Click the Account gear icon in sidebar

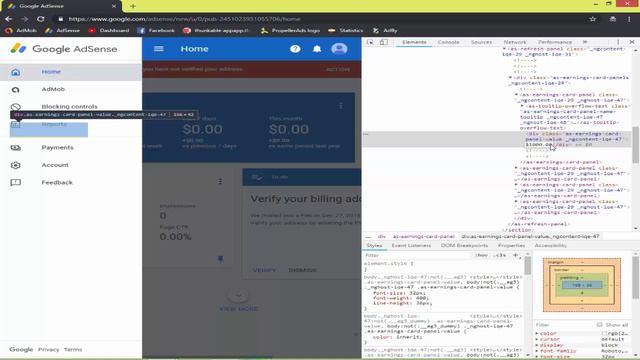coord(16,165)
